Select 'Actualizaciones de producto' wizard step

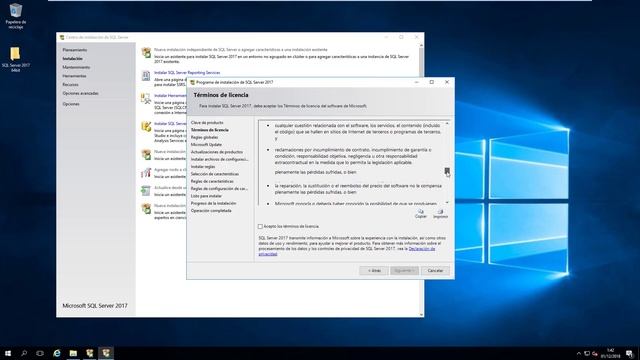(x=217, y=152)
